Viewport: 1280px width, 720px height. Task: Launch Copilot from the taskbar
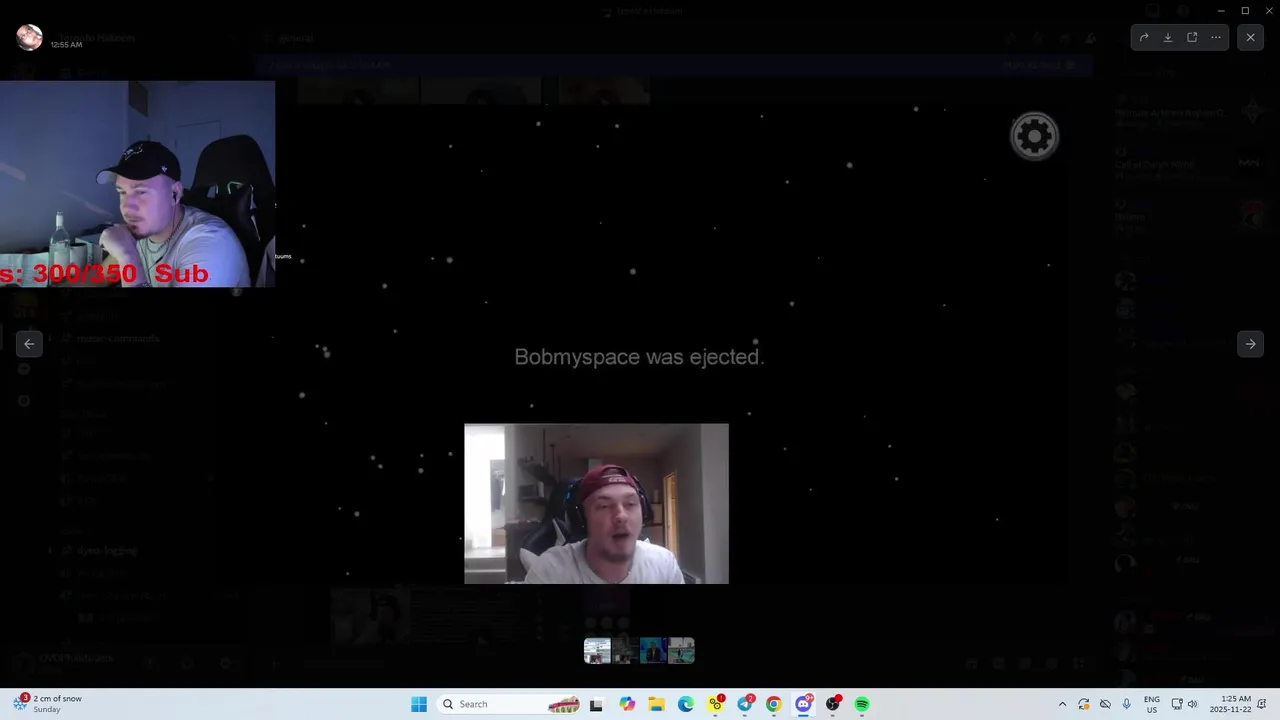click(627, 704)
